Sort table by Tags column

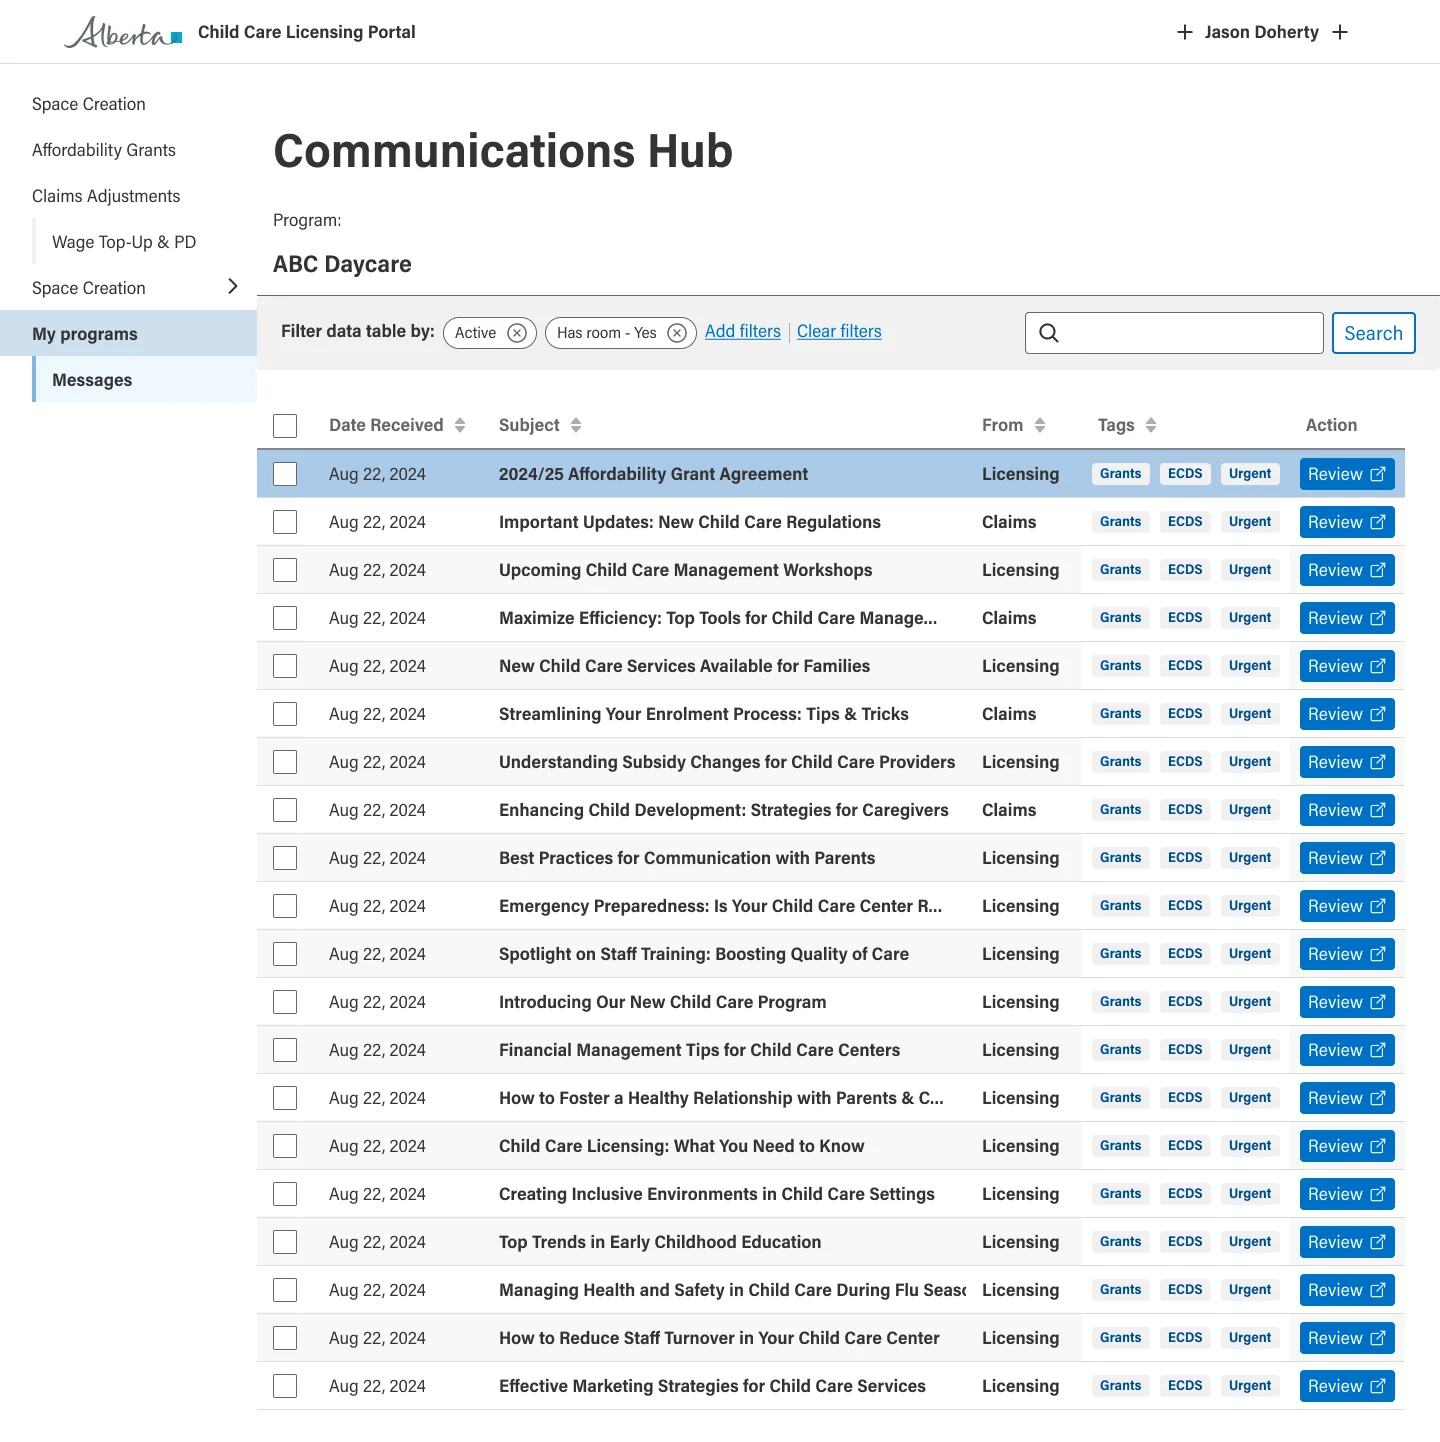[1151, 425]
